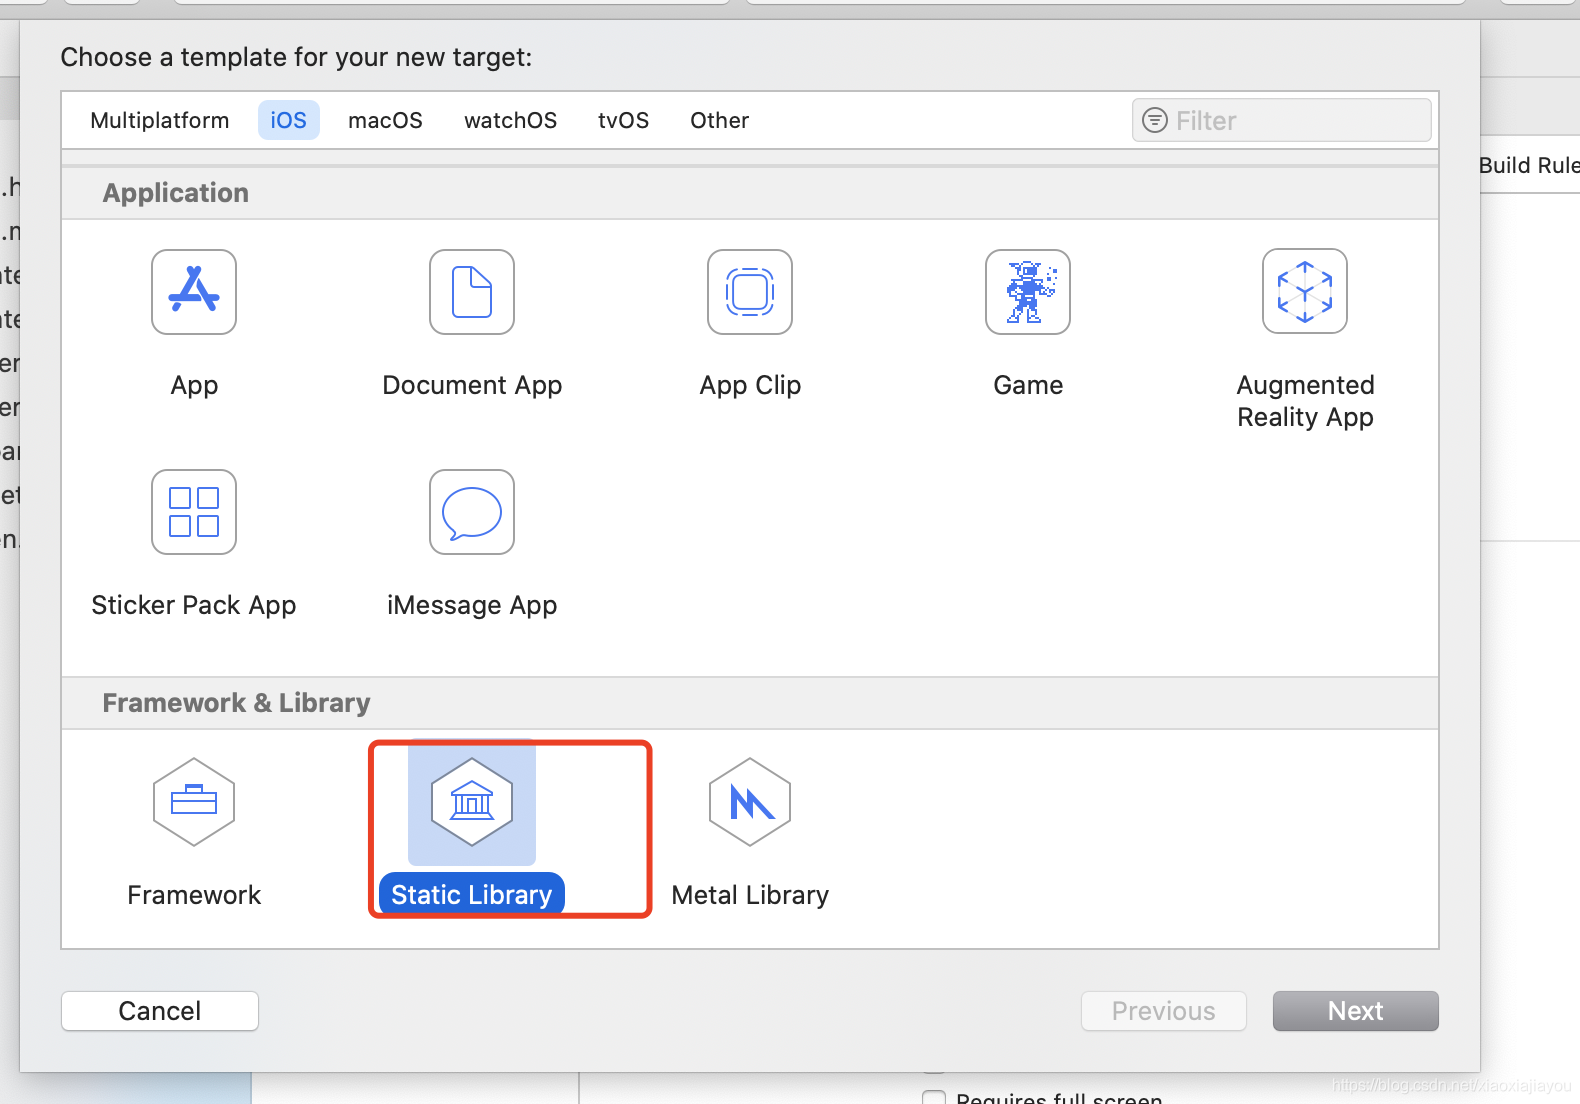This screenshot has width=1580, height=1104.
Task: Click the Augmented Reality App label
Action: (1305, 401)
